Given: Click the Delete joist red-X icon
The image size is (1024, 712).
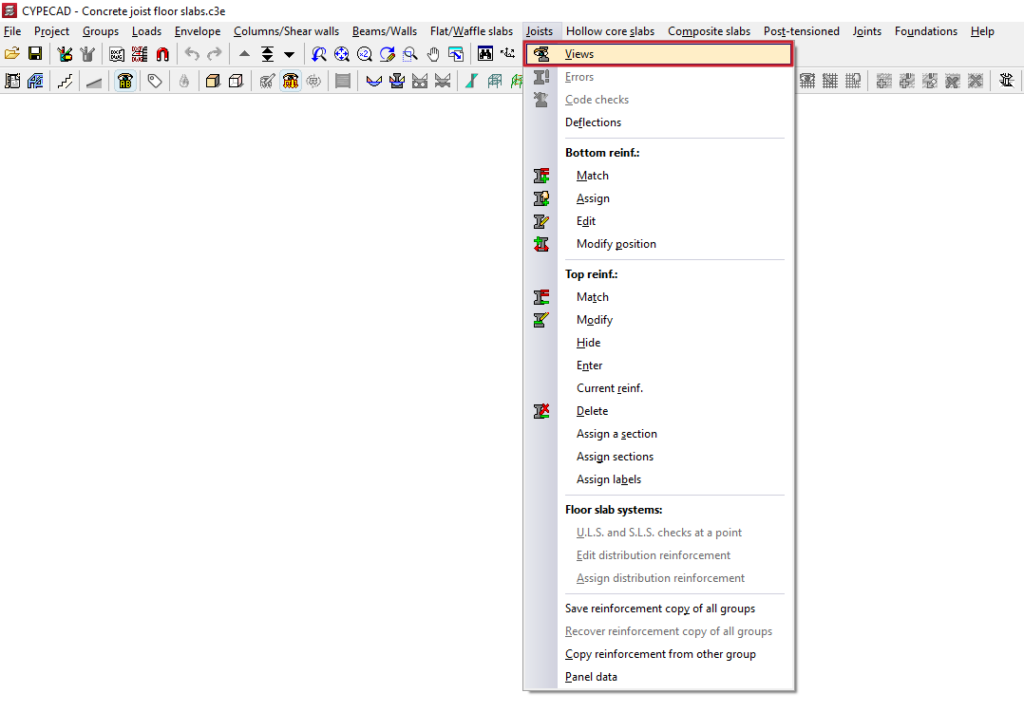Looking at the screenshot, I should click(541, 411).
